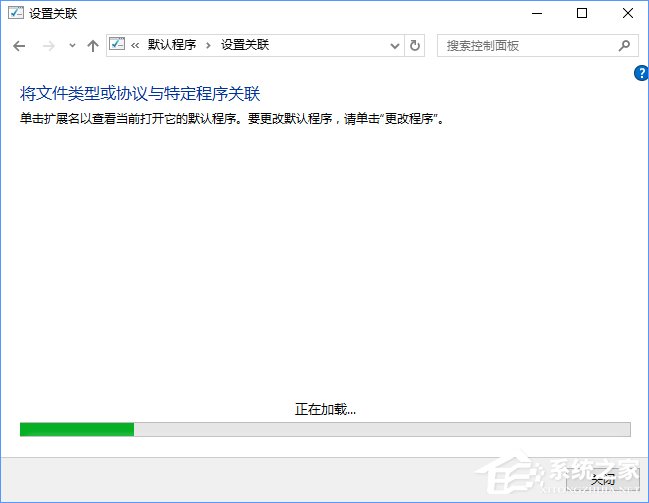Viewport: 649px width, 503px height.
Task: Go up one level with up arrow
Action: tap(93, 46)
